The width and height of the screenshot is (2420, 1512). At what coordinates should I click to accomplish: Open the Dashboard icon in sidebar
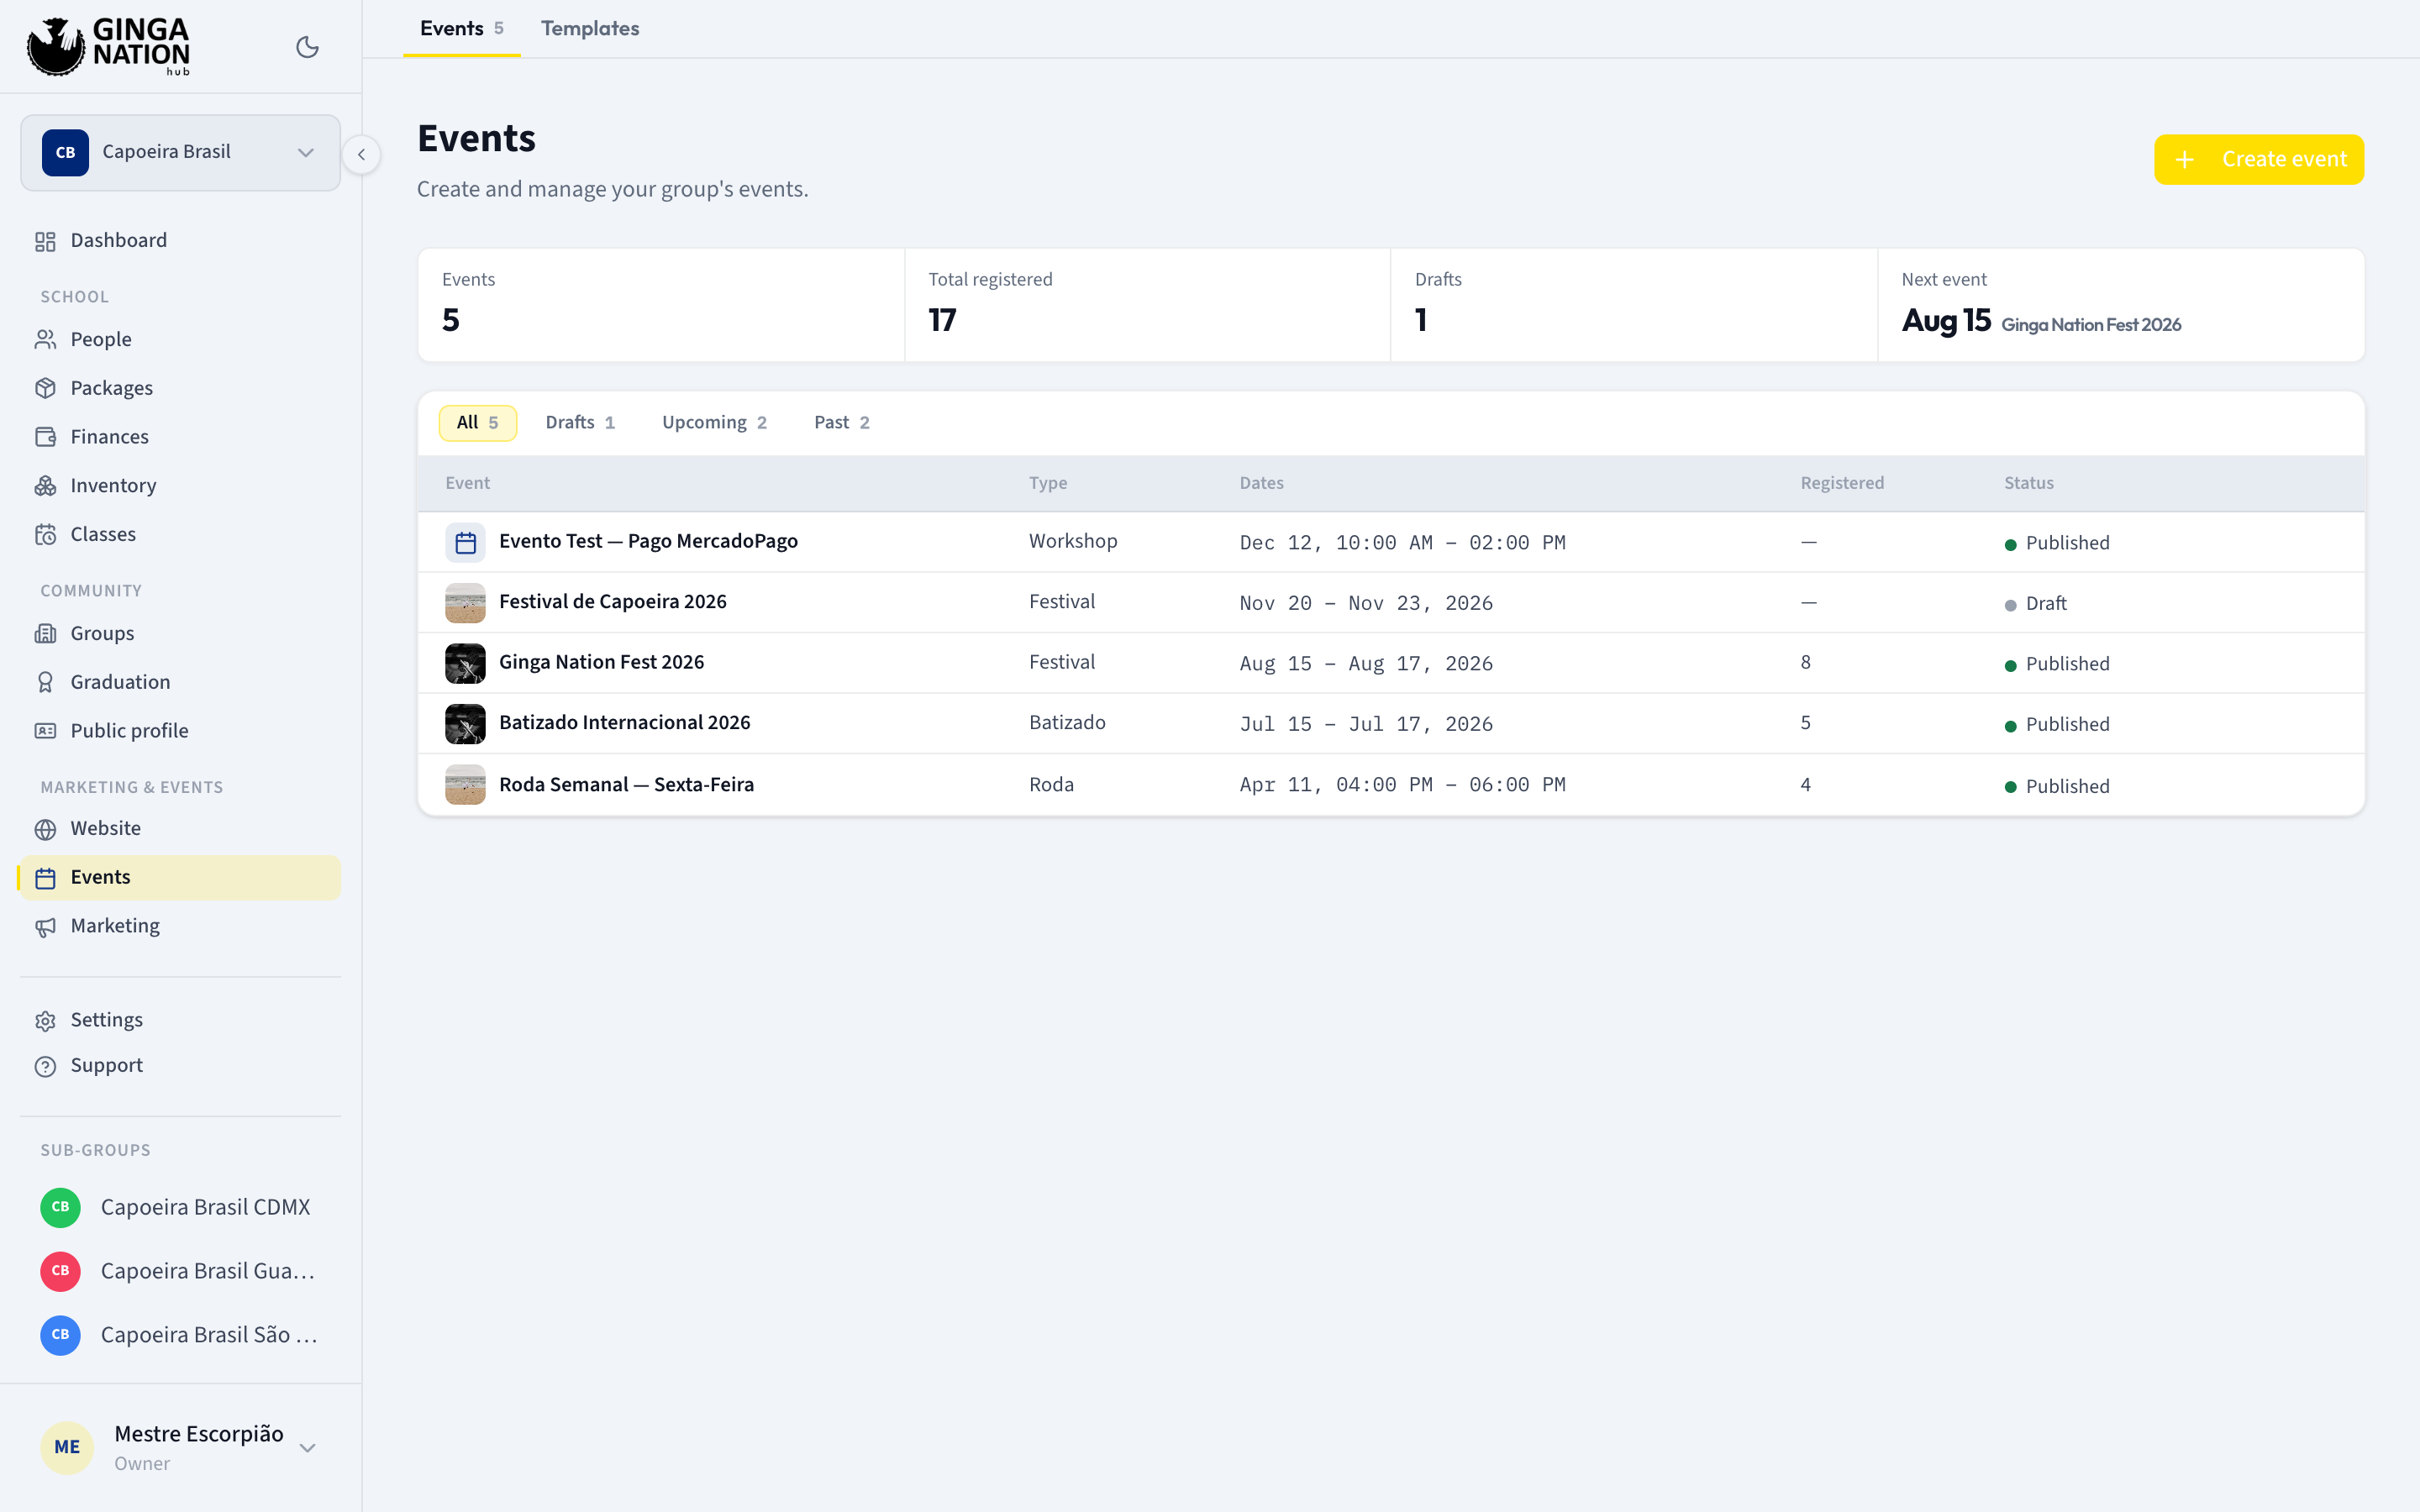(x=45, y=241)
